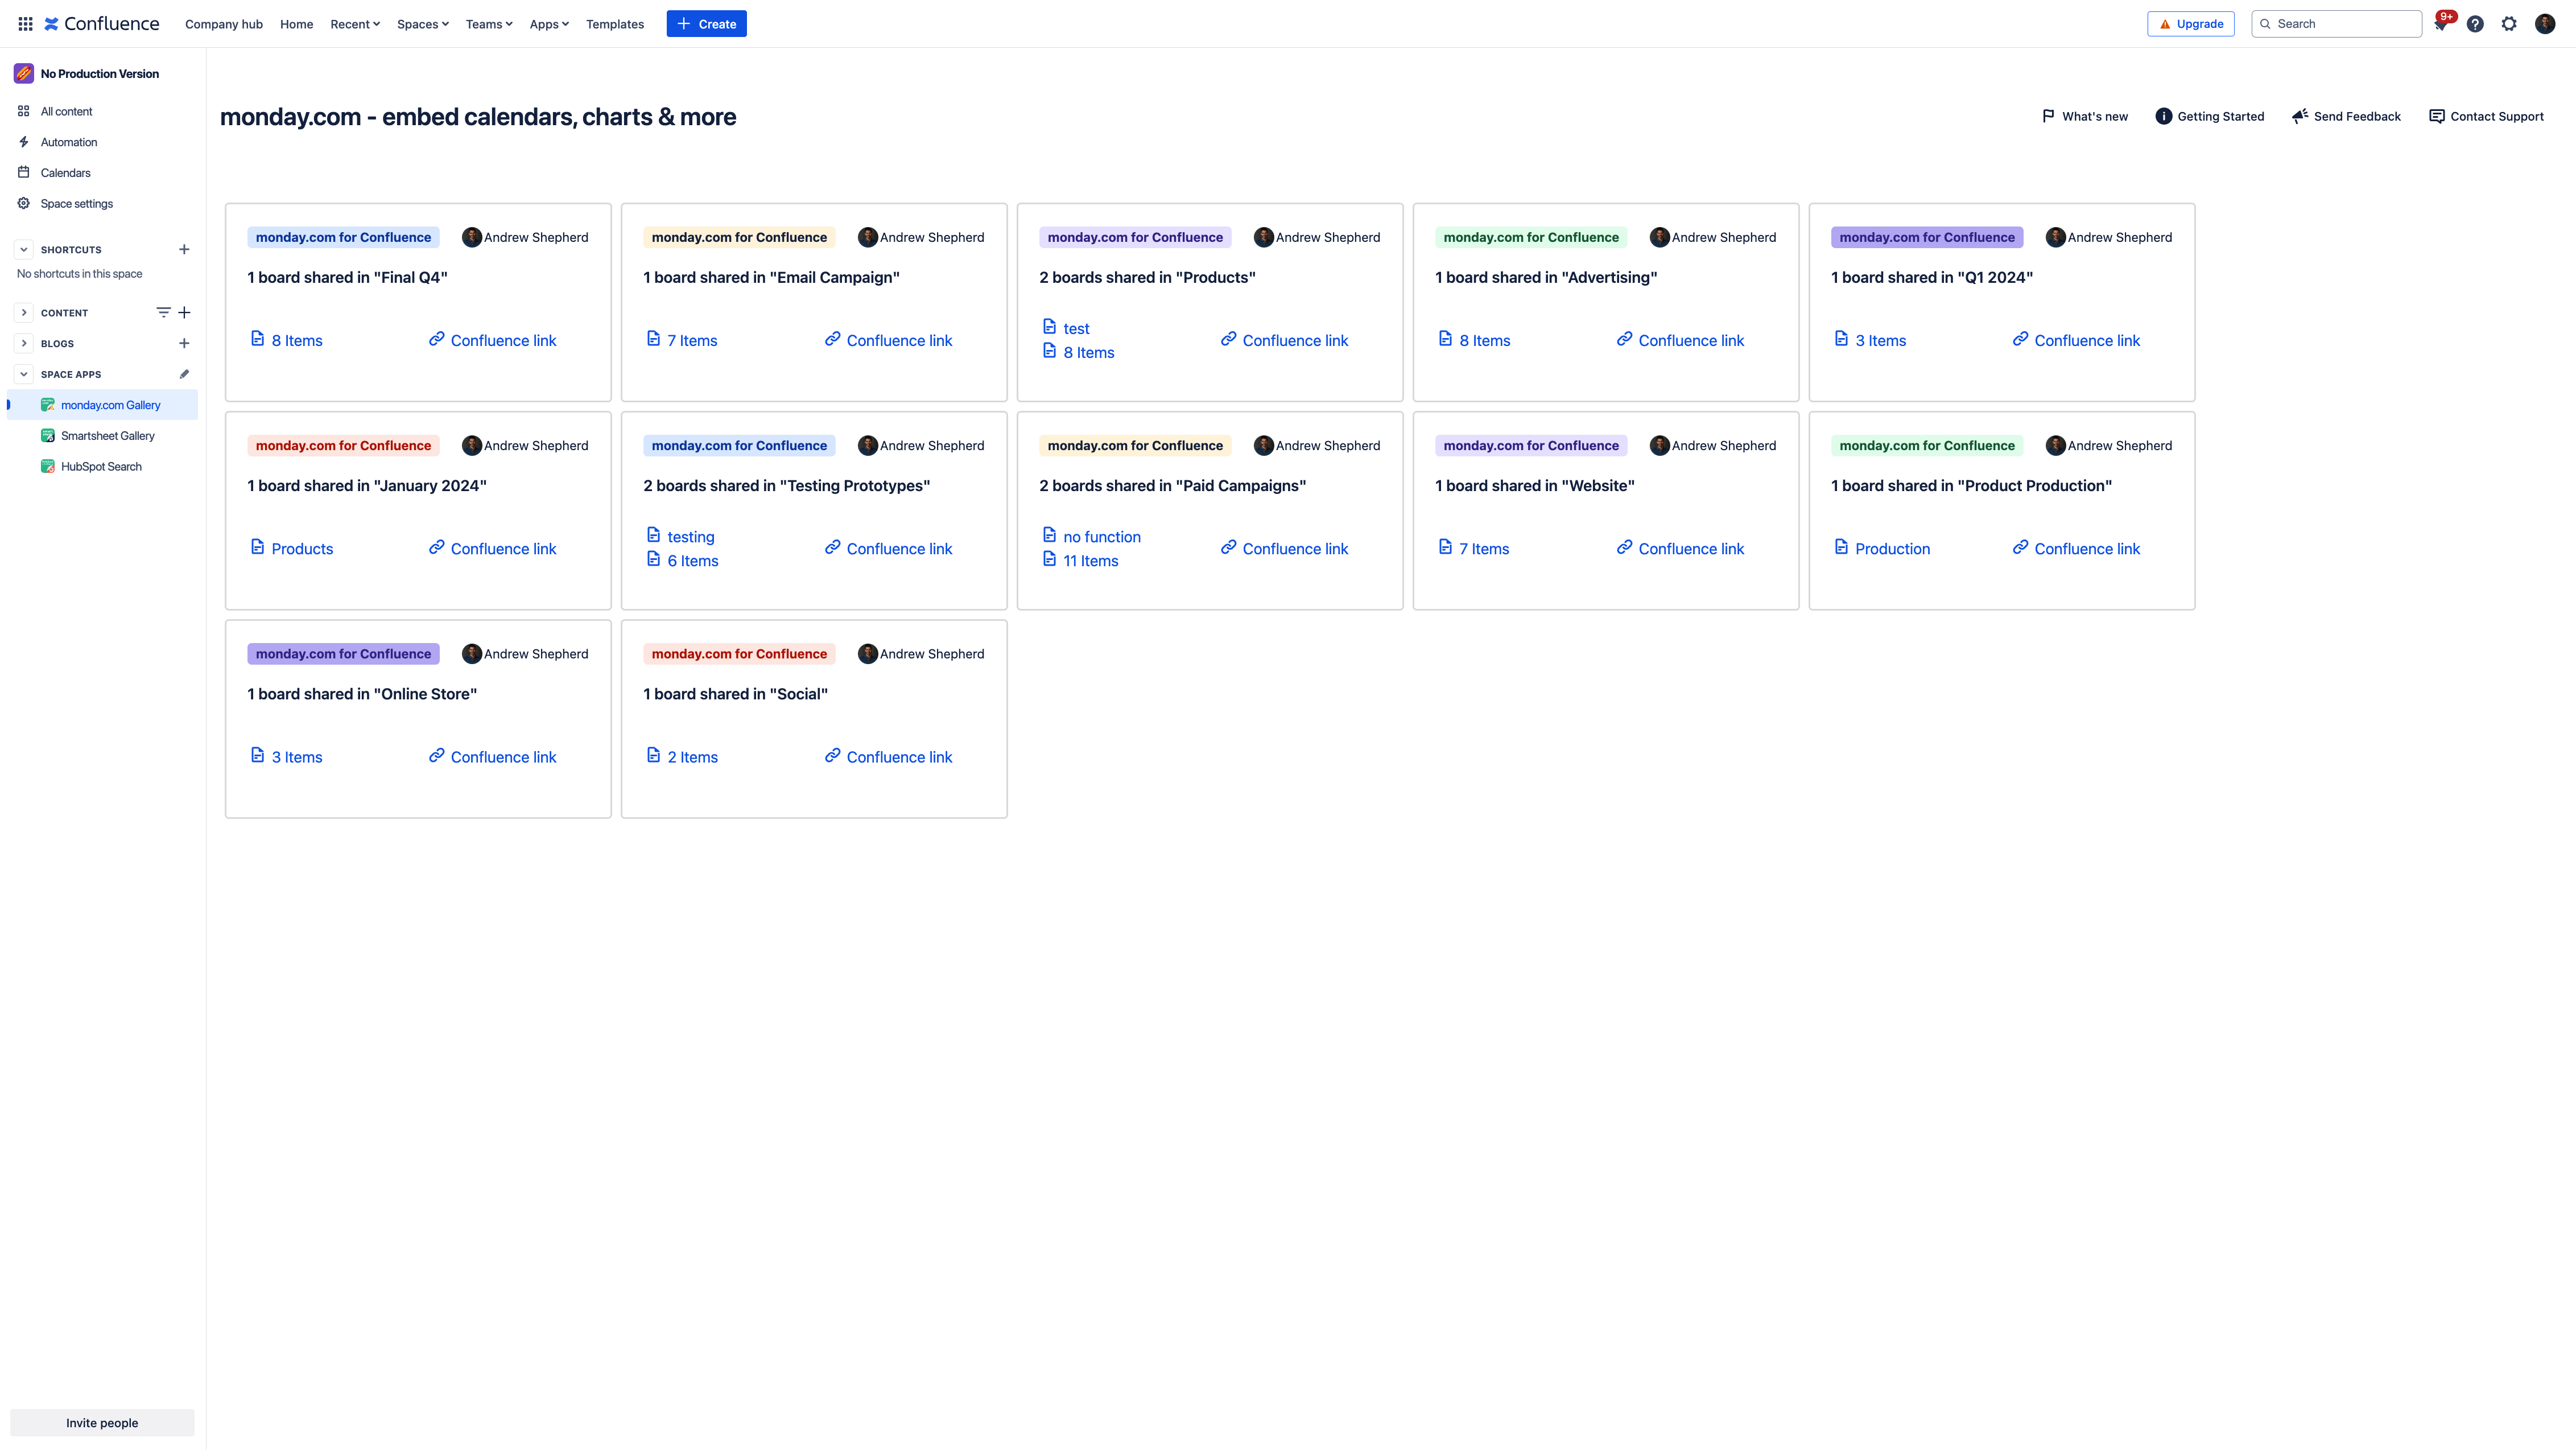Expand the Blogs section chevron
Screen dimensions: 2576x1450
coord(24,343)
